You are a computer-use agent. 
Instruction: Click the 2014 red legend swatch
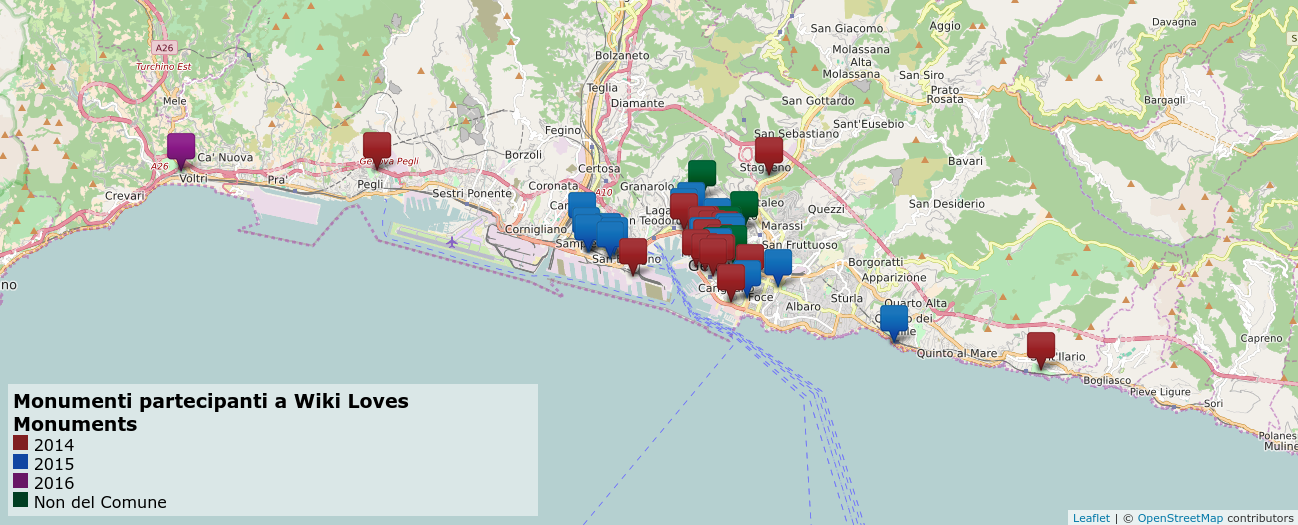click(x=21, y=444)
